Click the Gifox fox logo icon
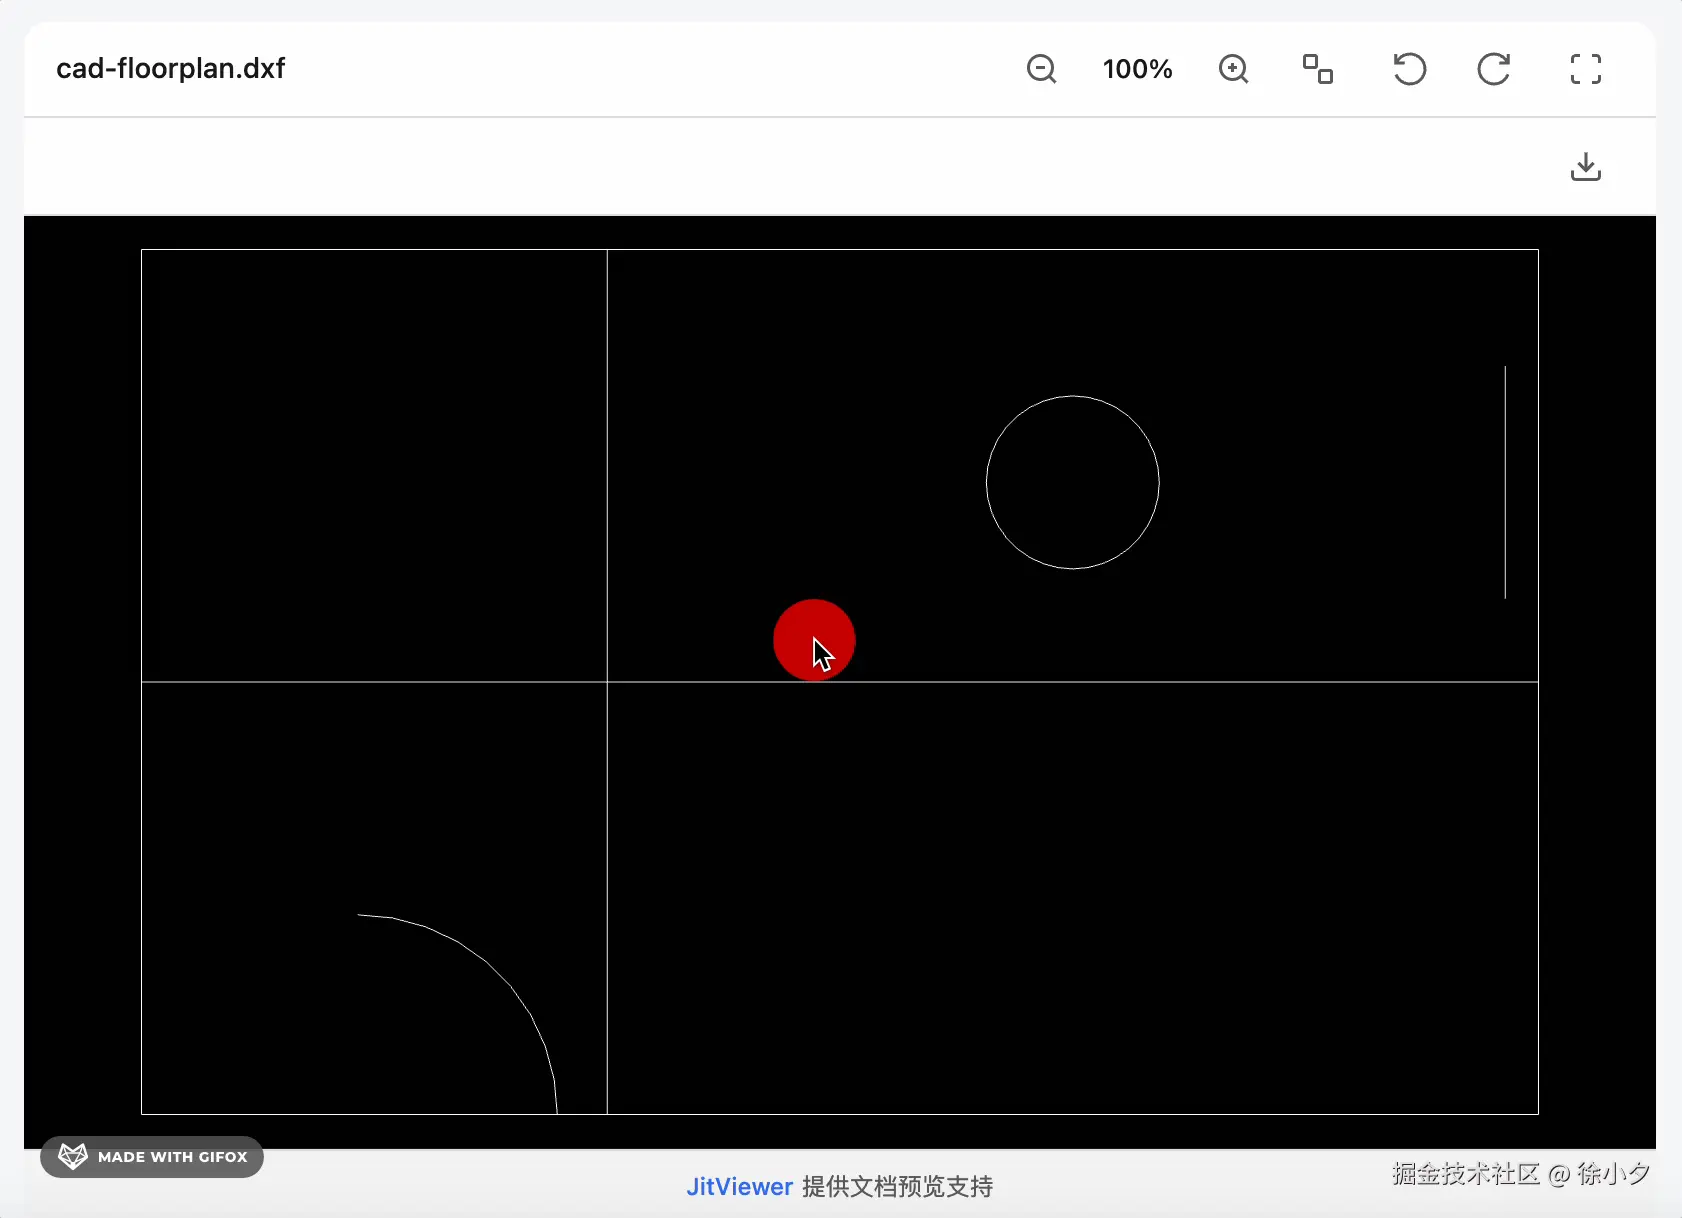The width and height of the screenshot is (1682, 1218). click(x=72, y=1156)
